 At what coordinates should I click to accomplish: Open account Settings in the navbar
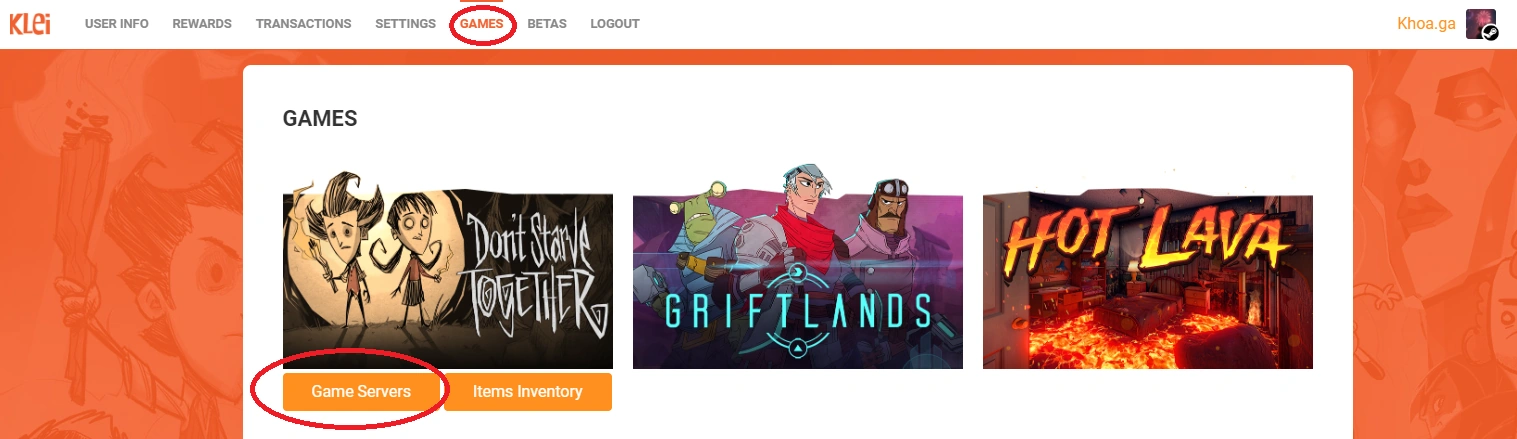click(405, 24)
